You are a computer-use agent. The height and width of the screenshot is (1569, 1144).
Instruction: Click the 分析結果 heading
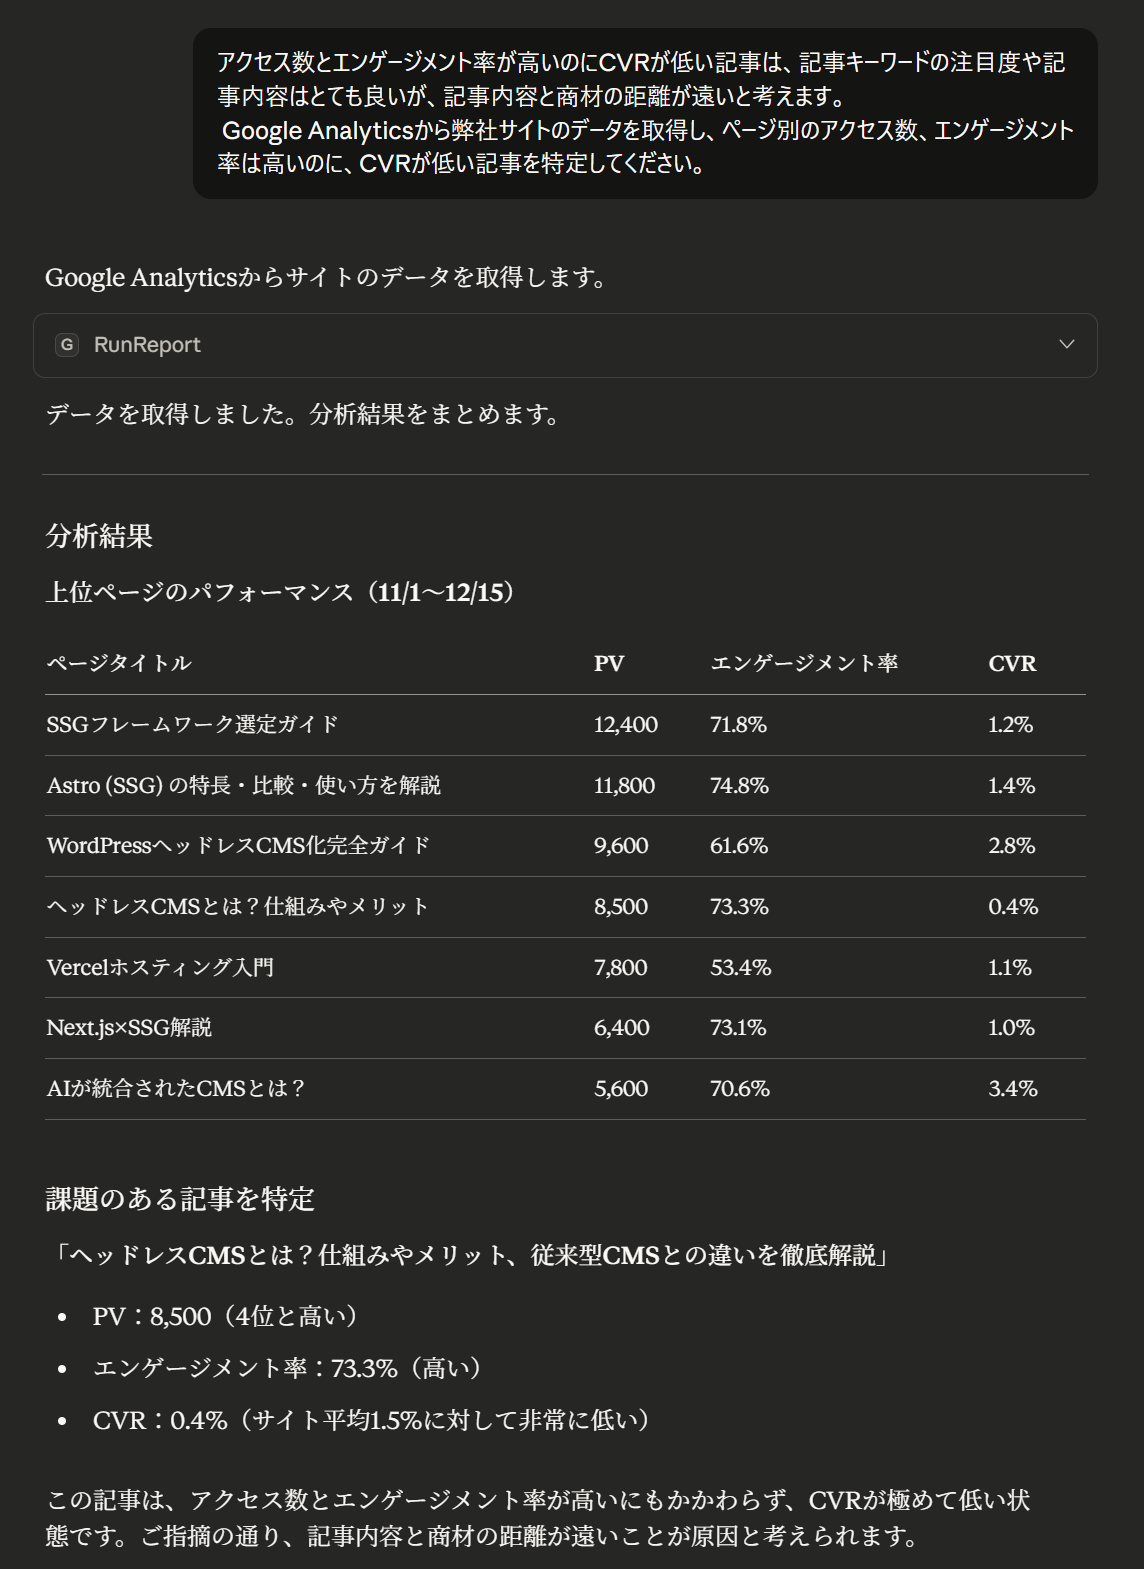click(x=99, y=537)
